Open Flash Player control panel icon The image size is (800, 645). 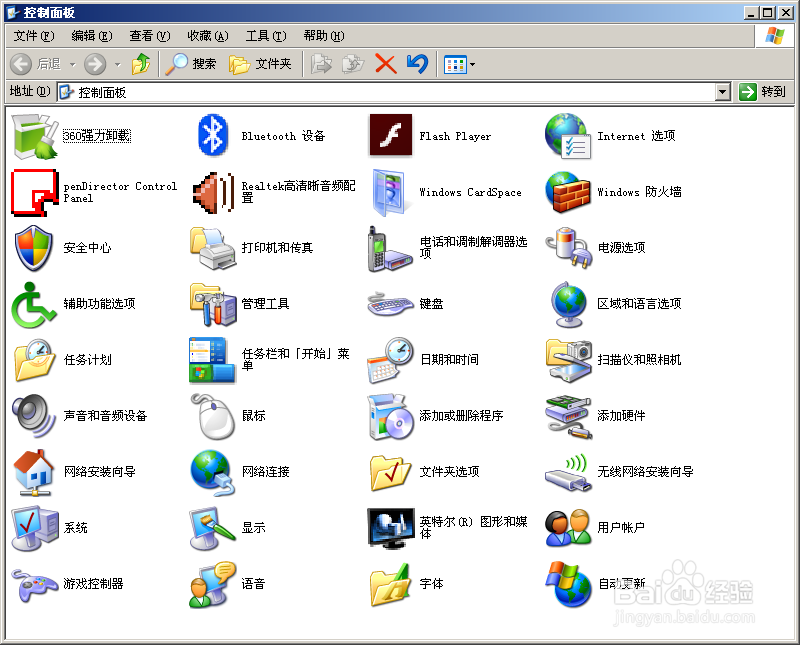point(391,136)
